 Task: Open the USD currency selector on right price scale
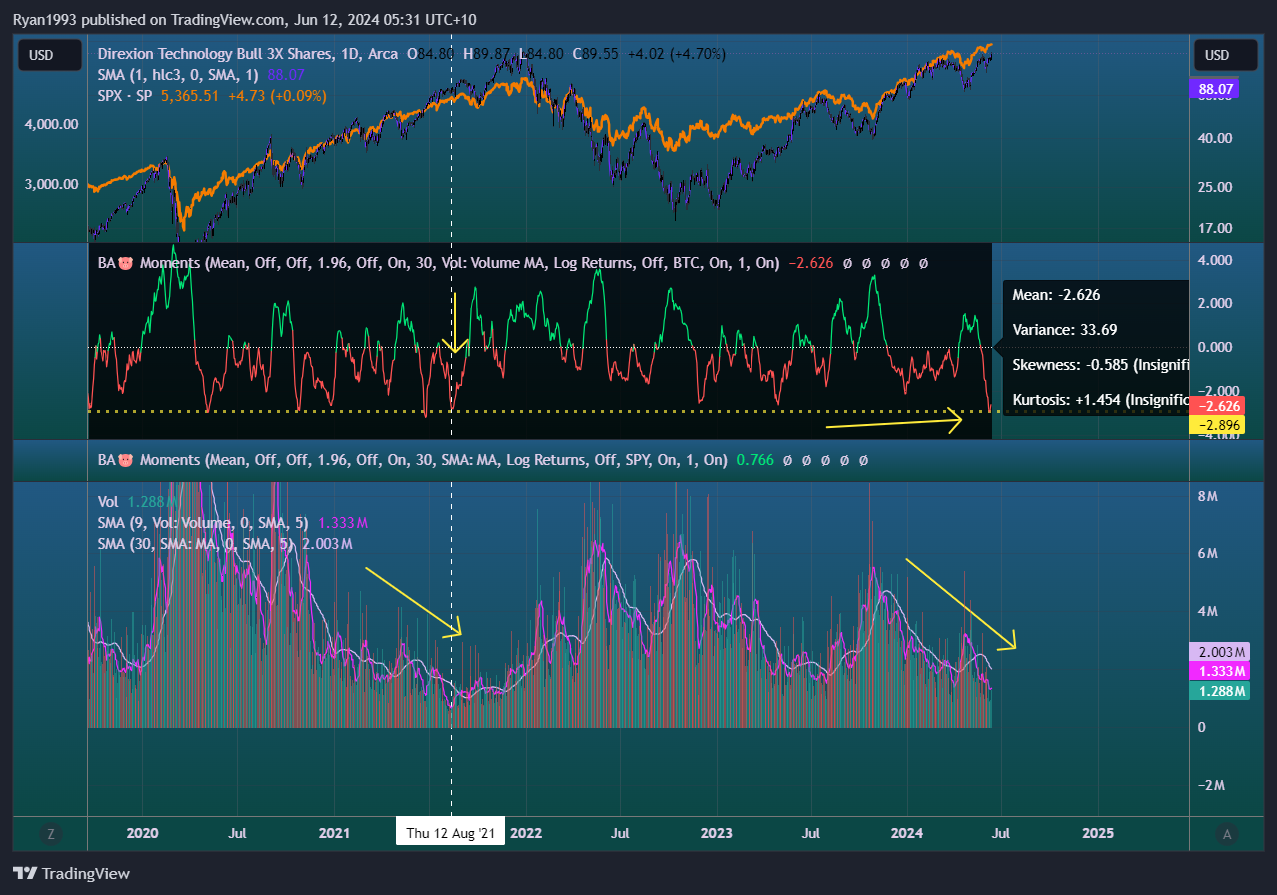tap(1226, 56)
